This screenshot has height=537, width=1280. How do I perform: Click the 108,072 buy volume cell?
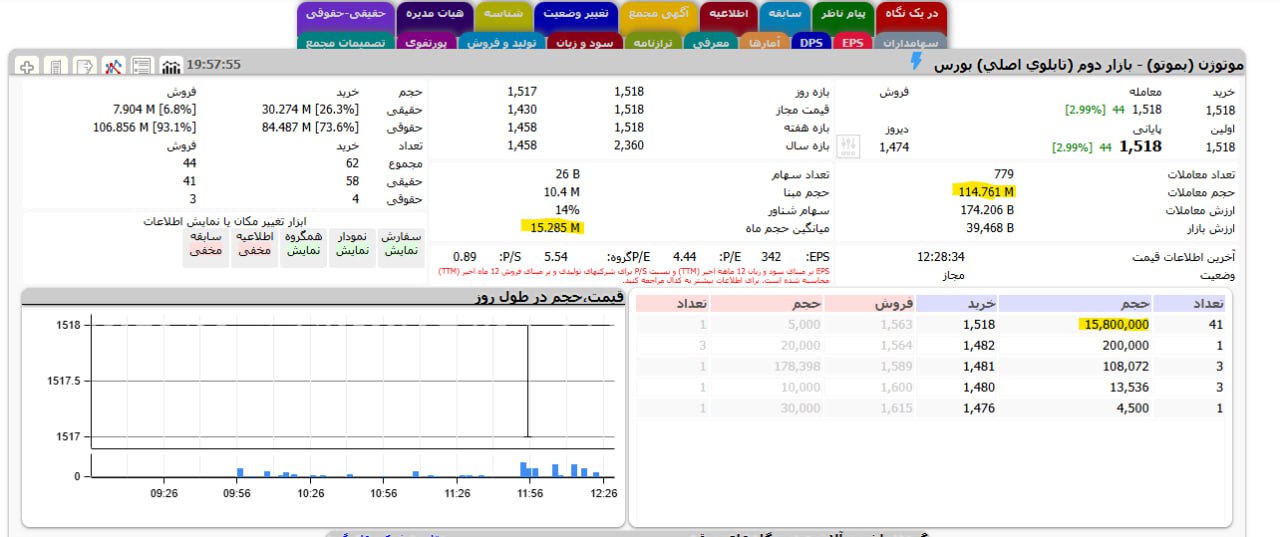click(x=1123, y=366)
